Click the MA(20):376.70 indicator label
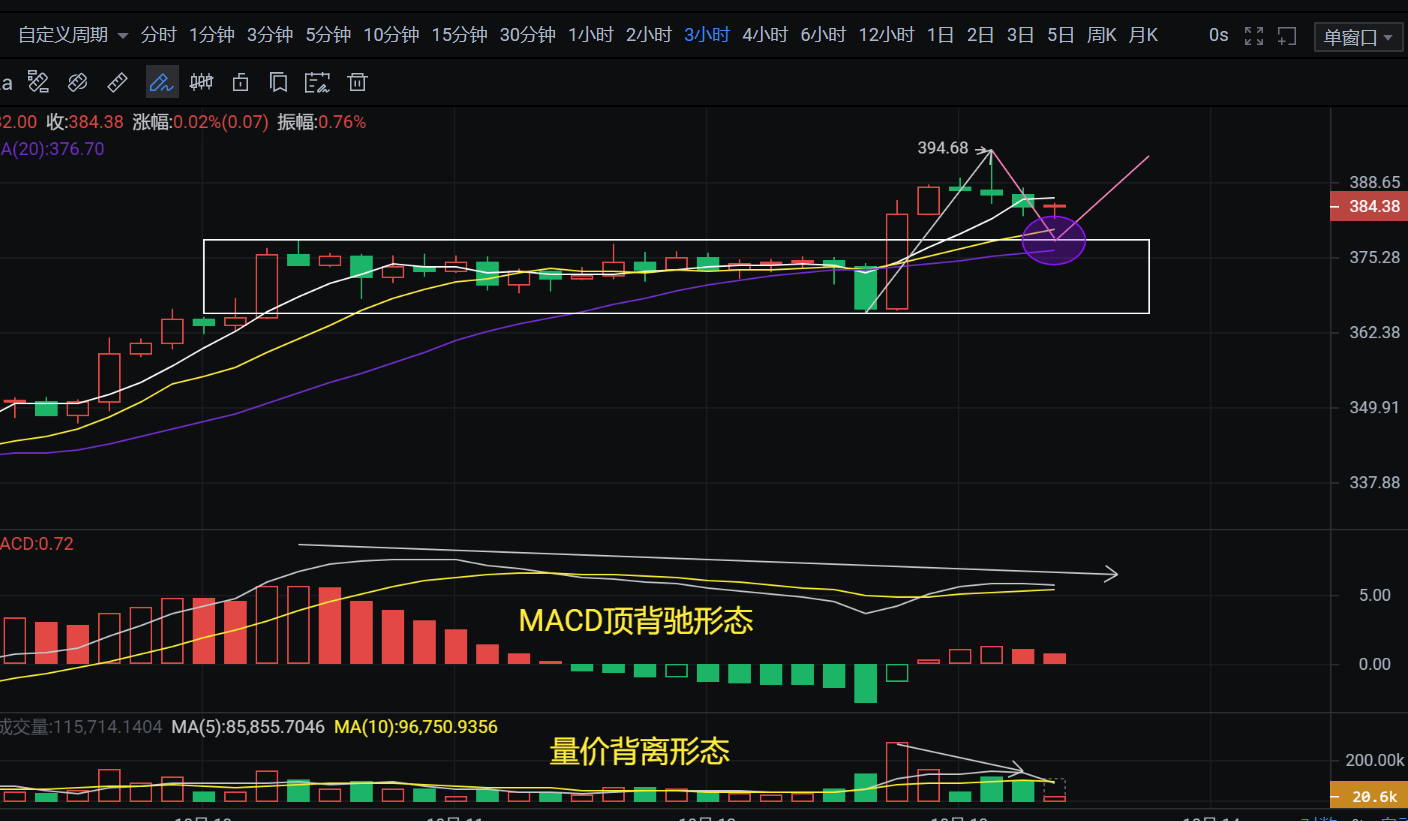Screen dimensions: 1408x821 pyautogui.click(x=52, y=149)
